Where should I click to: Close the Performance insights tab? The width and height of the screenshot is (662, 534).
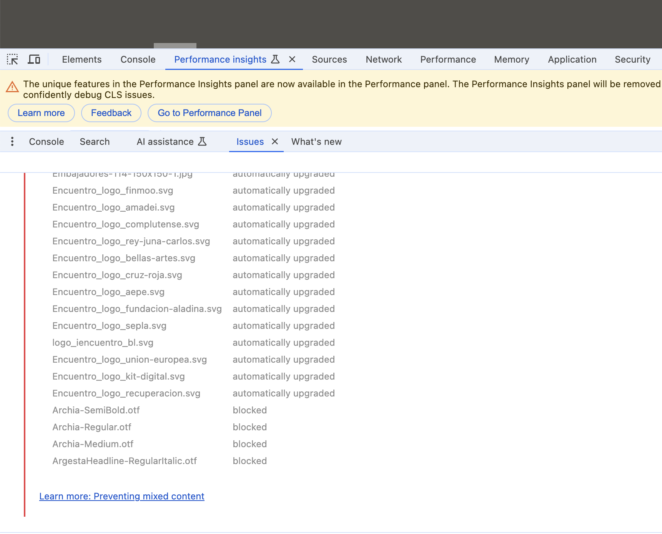292,60
